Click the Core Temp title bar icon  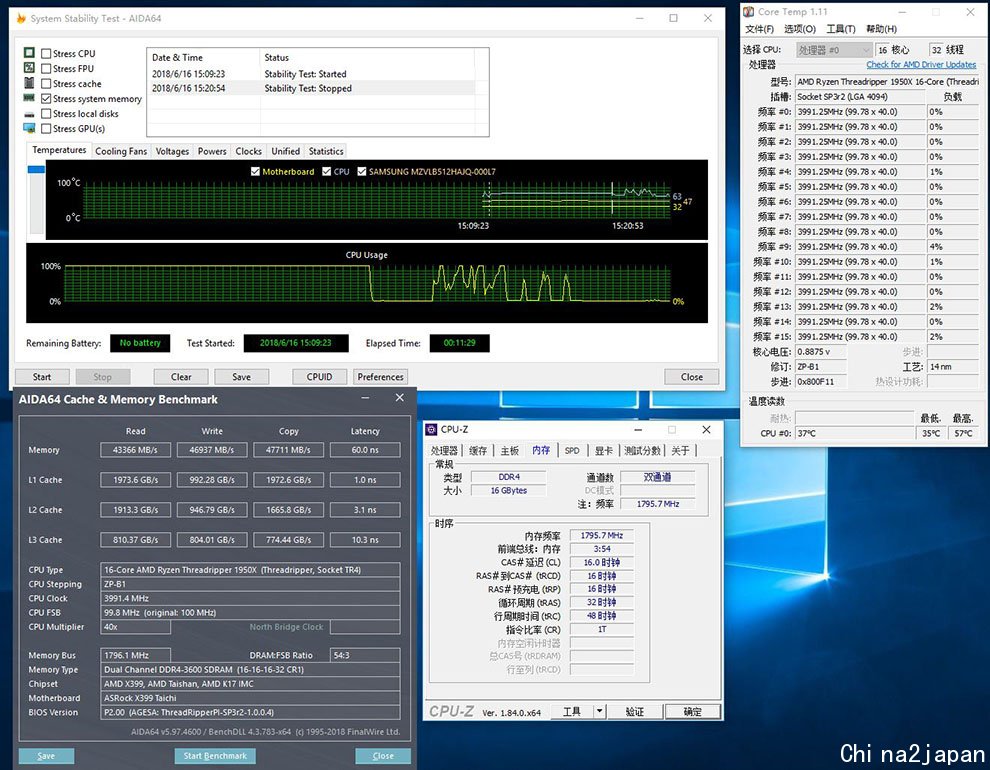point(749,11)
